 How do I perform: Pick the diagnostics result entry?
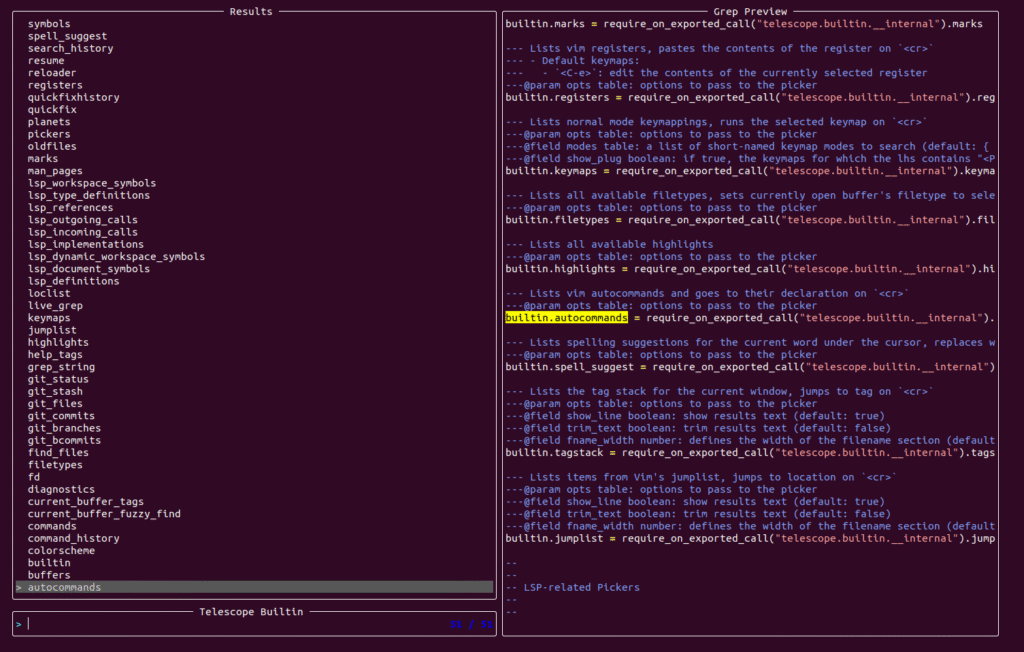(61, 489)
